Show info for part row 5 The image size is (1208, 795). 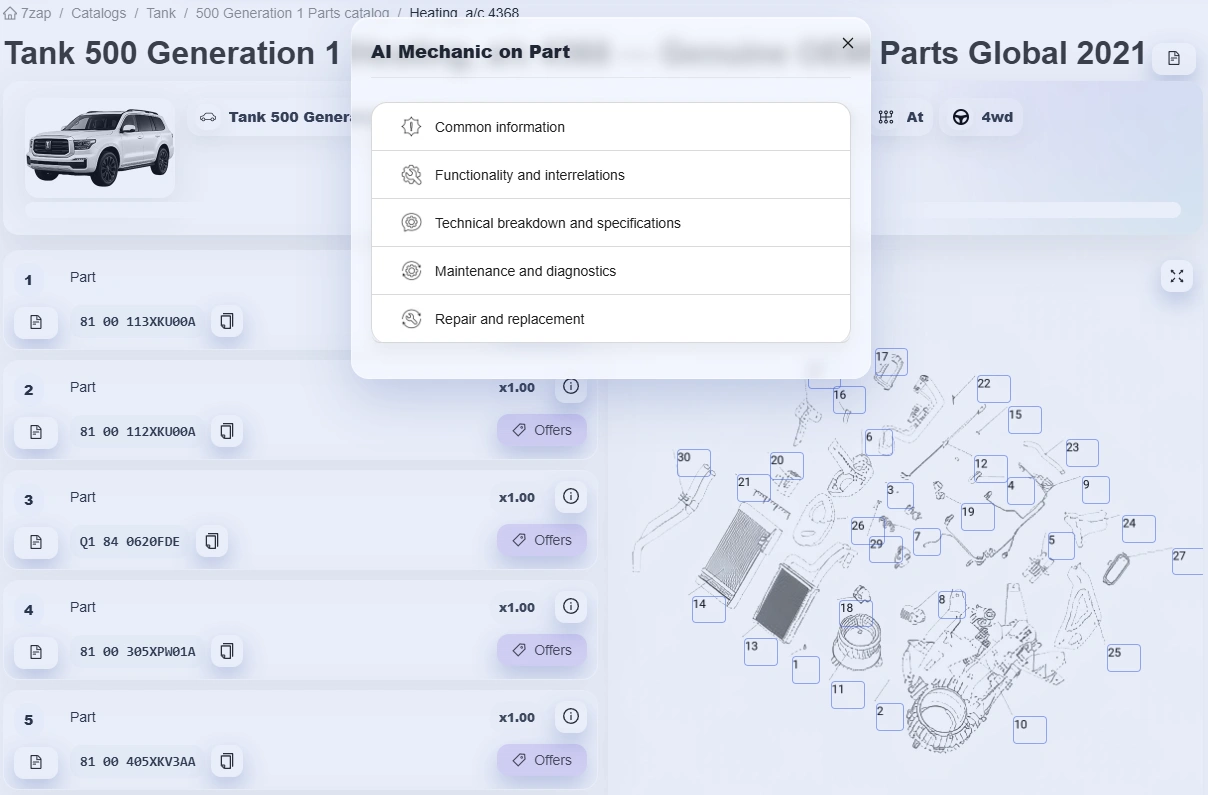[571, 717]
